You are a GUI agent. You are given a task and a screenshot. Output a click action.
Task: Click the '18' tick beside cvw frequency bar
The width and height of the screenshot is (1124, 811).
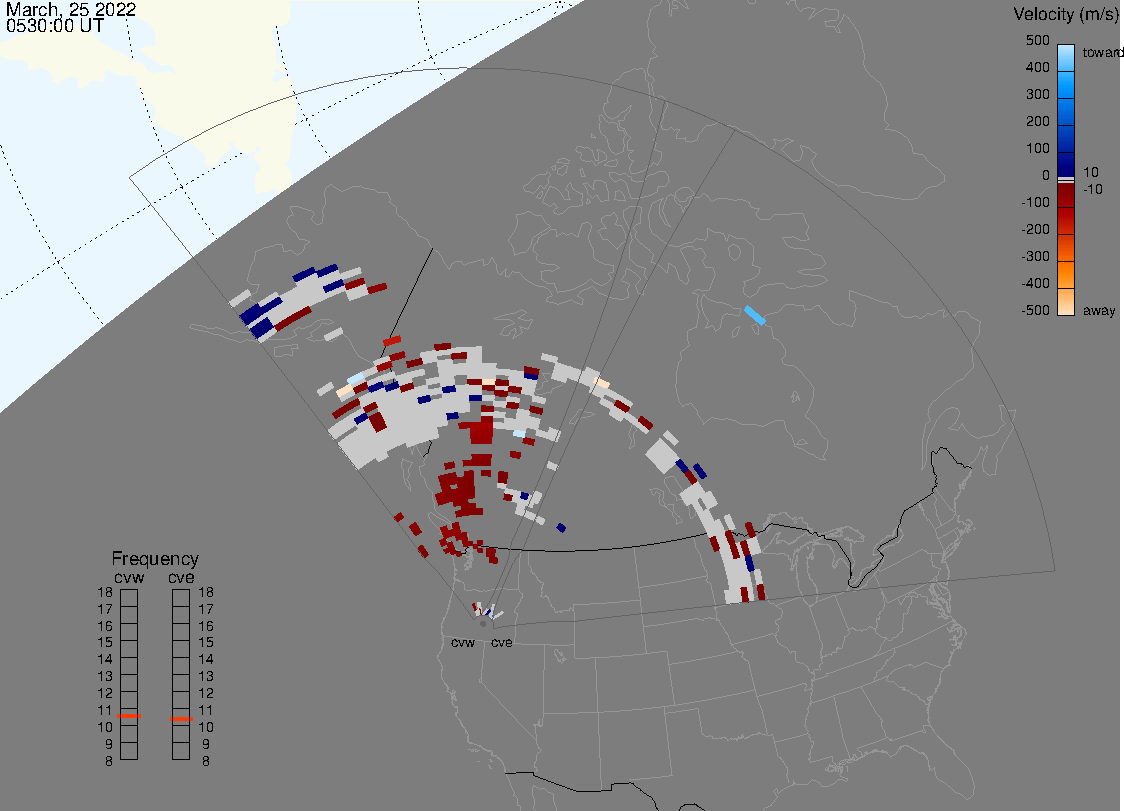click(105, 592)
